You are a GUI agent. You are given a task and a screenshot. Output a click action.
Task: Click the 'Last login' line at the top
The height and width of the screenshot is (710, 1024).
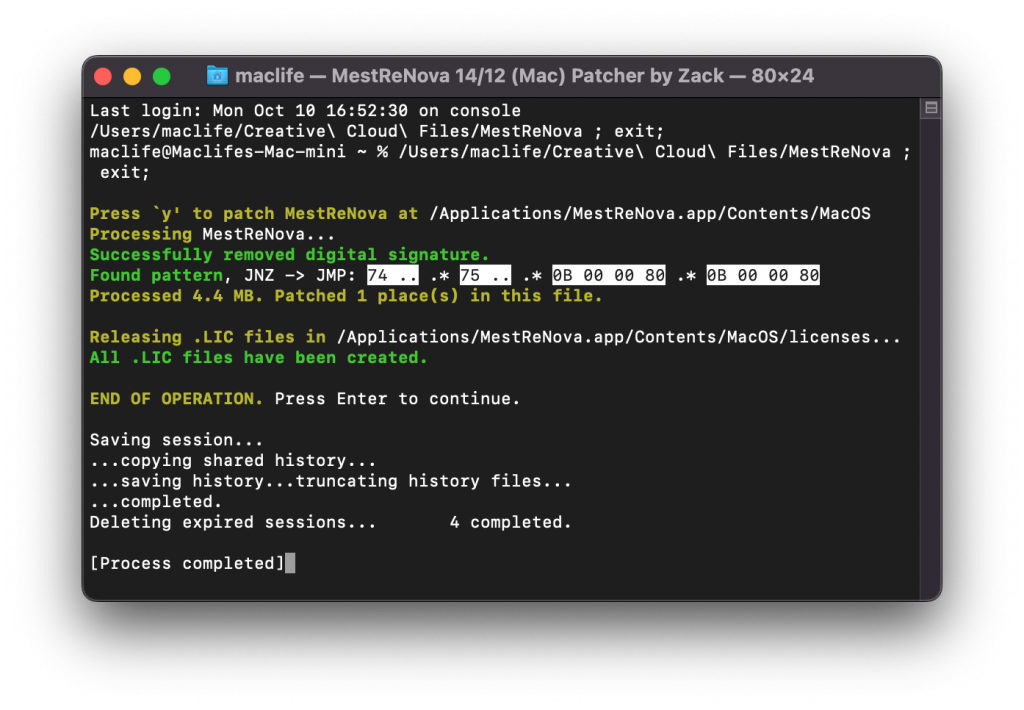pos(305,111)
